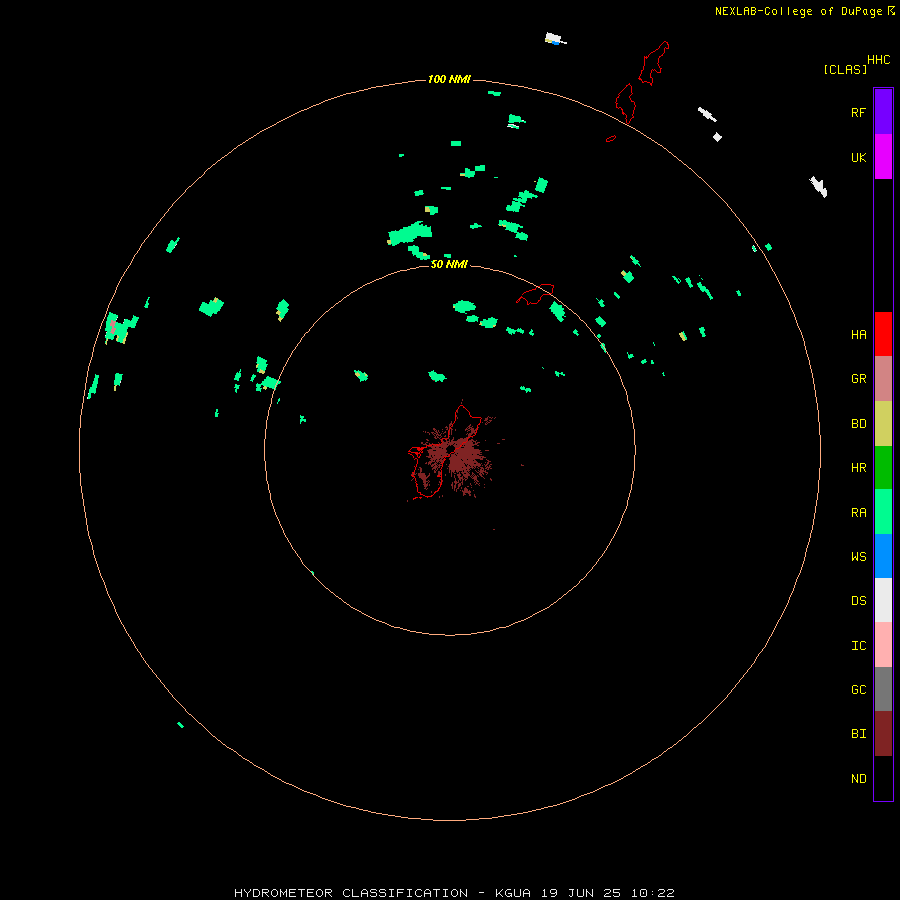Viewport: 900px width, 900px height.
Task: Click the IC light pink legend swatch
Action: click(883, 645)
